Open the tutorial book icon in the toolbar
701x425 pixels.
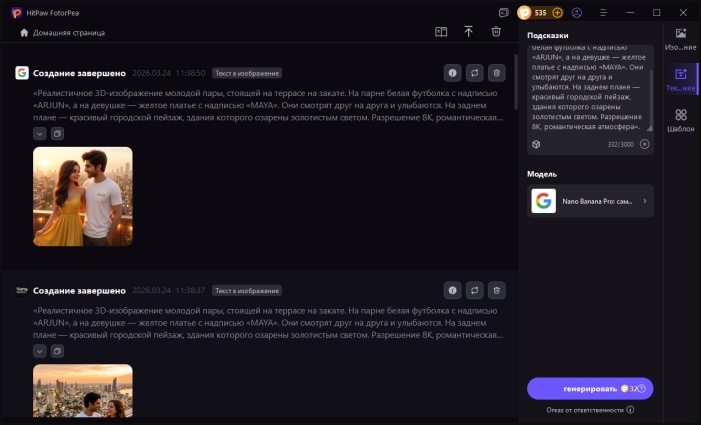pos(441,32)
